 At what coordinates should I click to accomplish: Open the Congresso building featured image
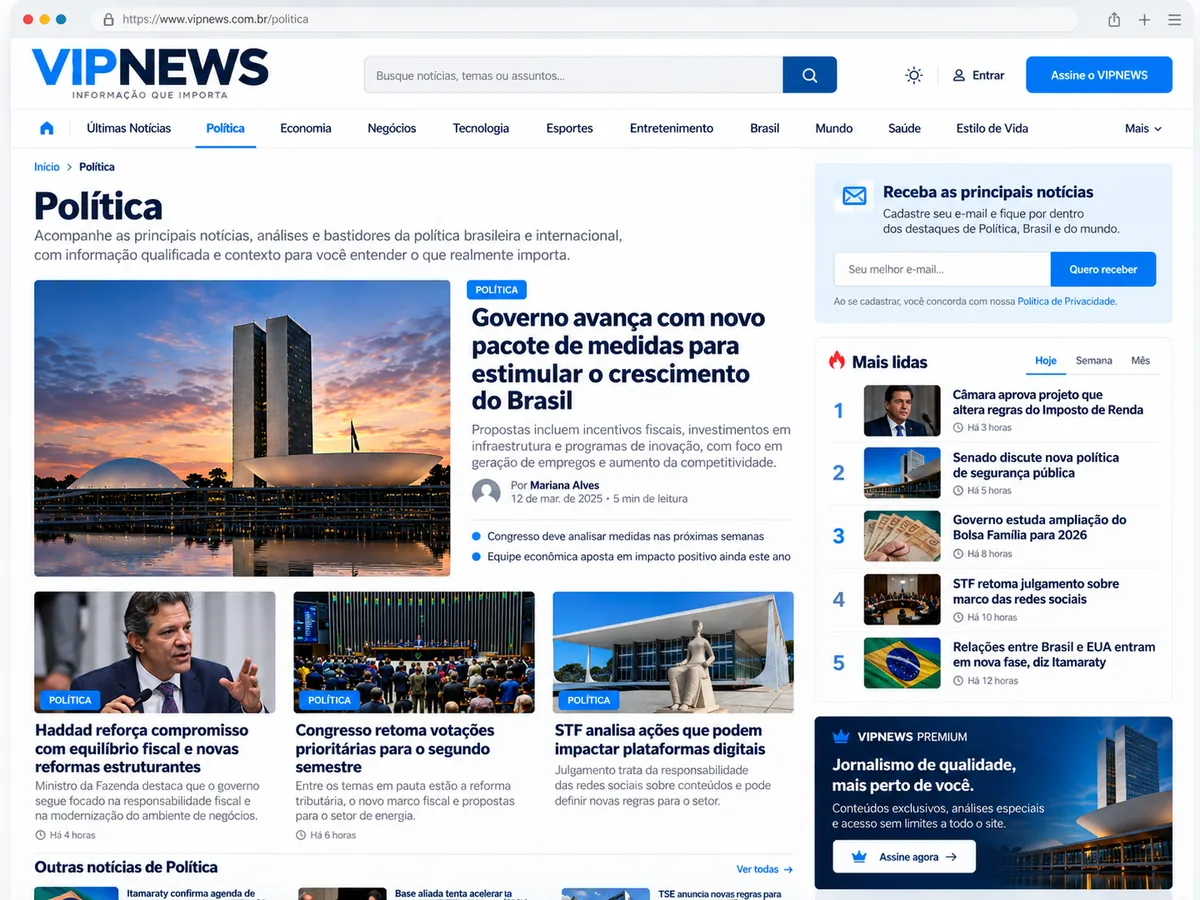(x=242, y=428)
